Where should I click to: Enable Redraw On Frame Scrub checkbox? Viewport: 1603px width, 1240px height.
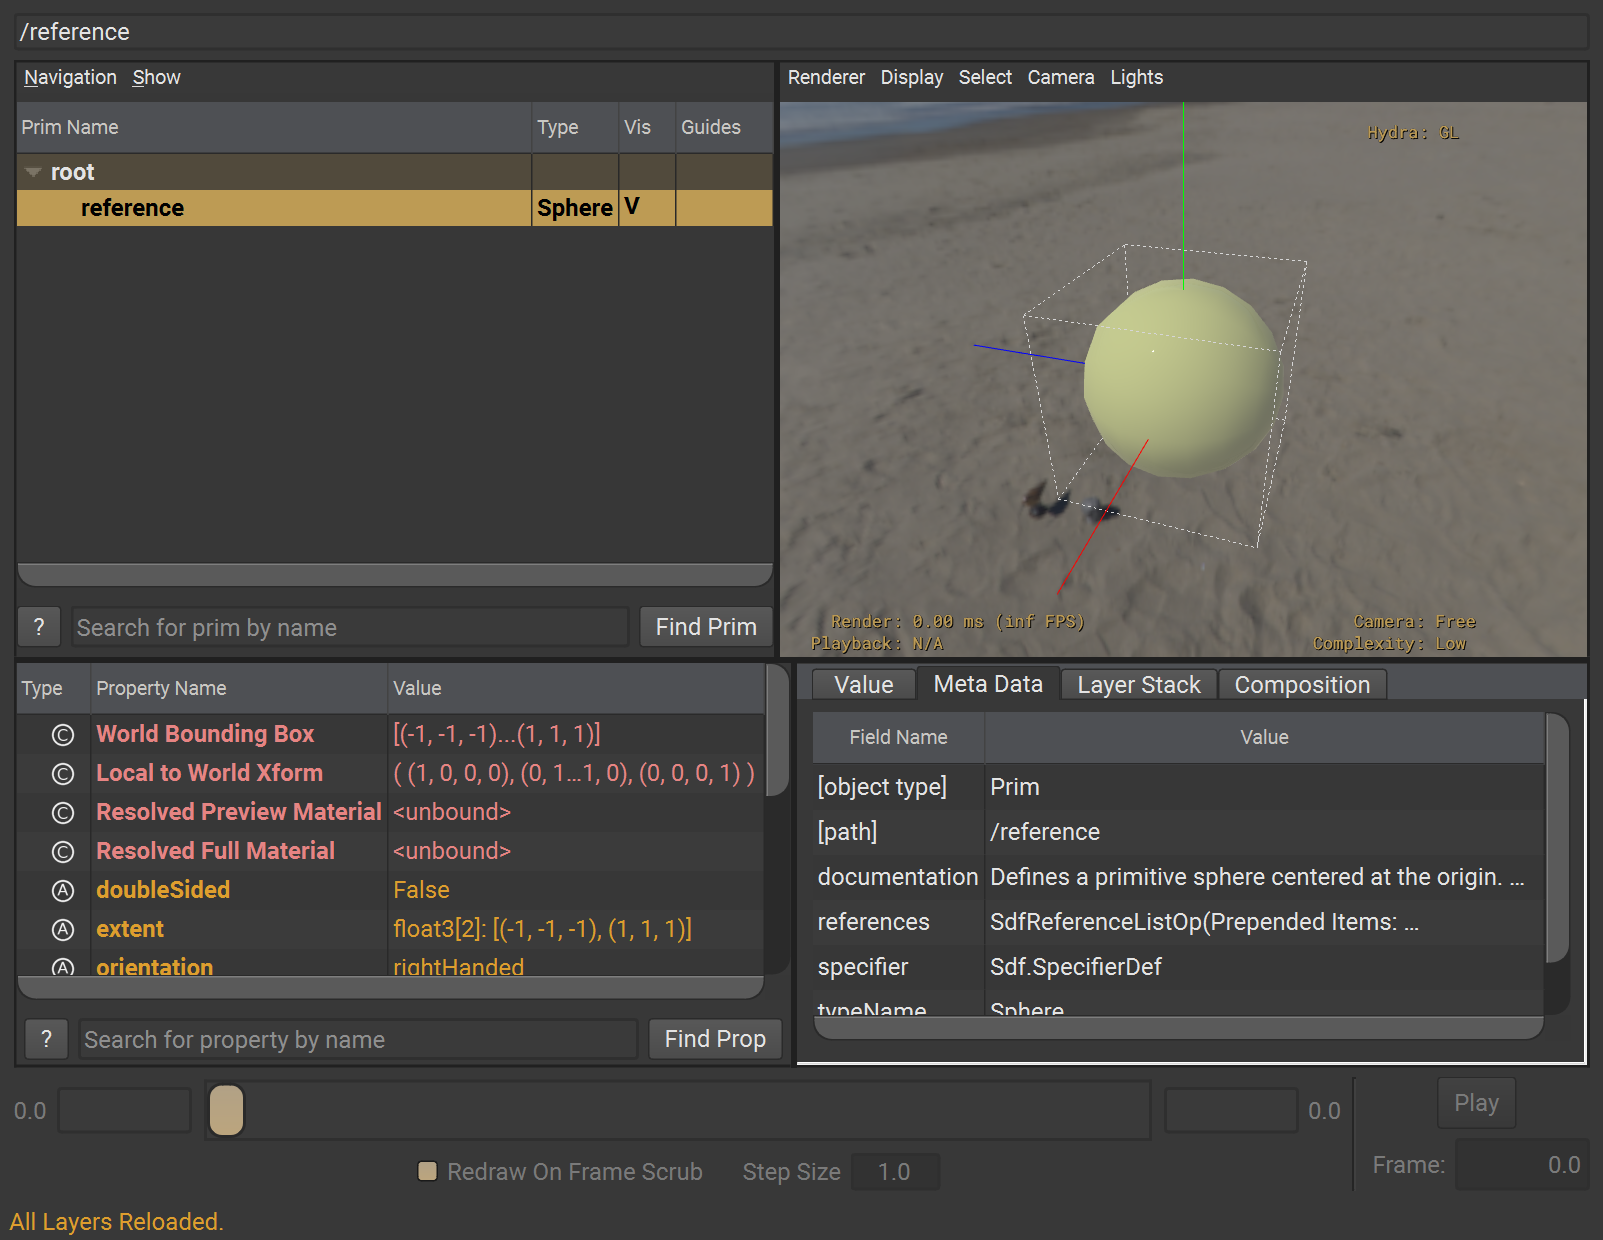click(x=428, y=1171)
